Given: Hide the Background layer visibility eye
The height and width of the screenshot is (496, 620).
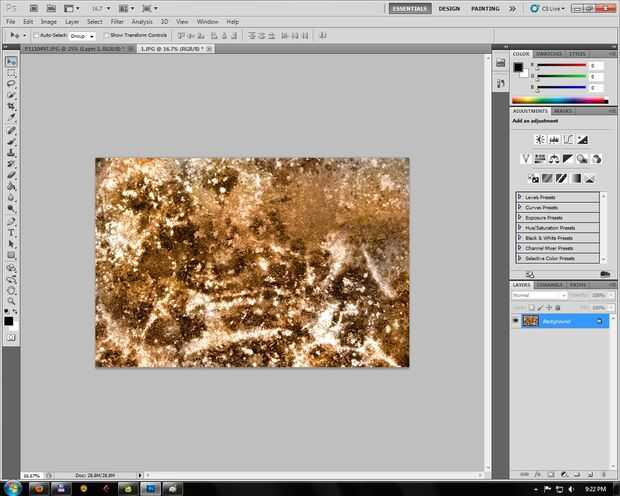Looking at the screenshot, I should click(x=516, y=321).
